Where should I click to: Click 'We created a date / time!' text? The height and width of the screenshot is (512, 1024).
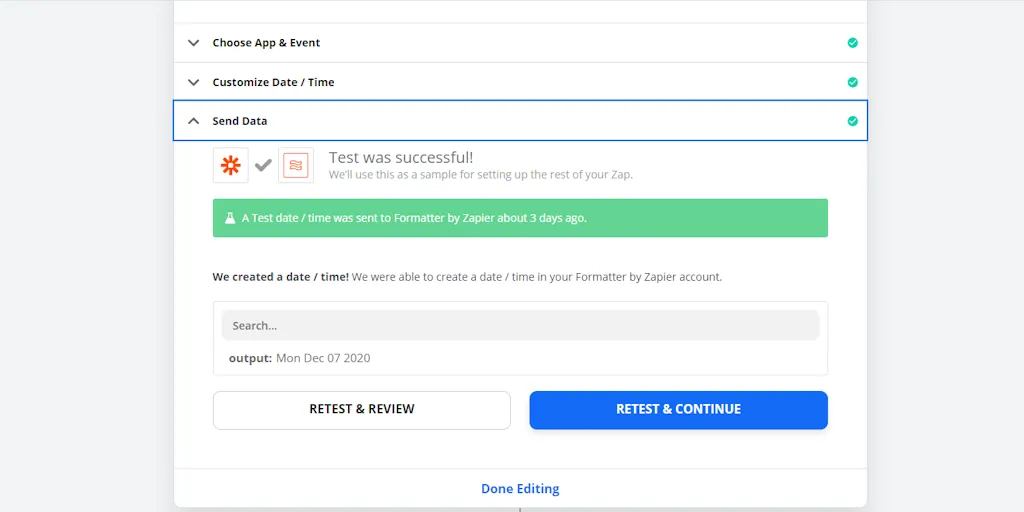(x=280, y=277)
